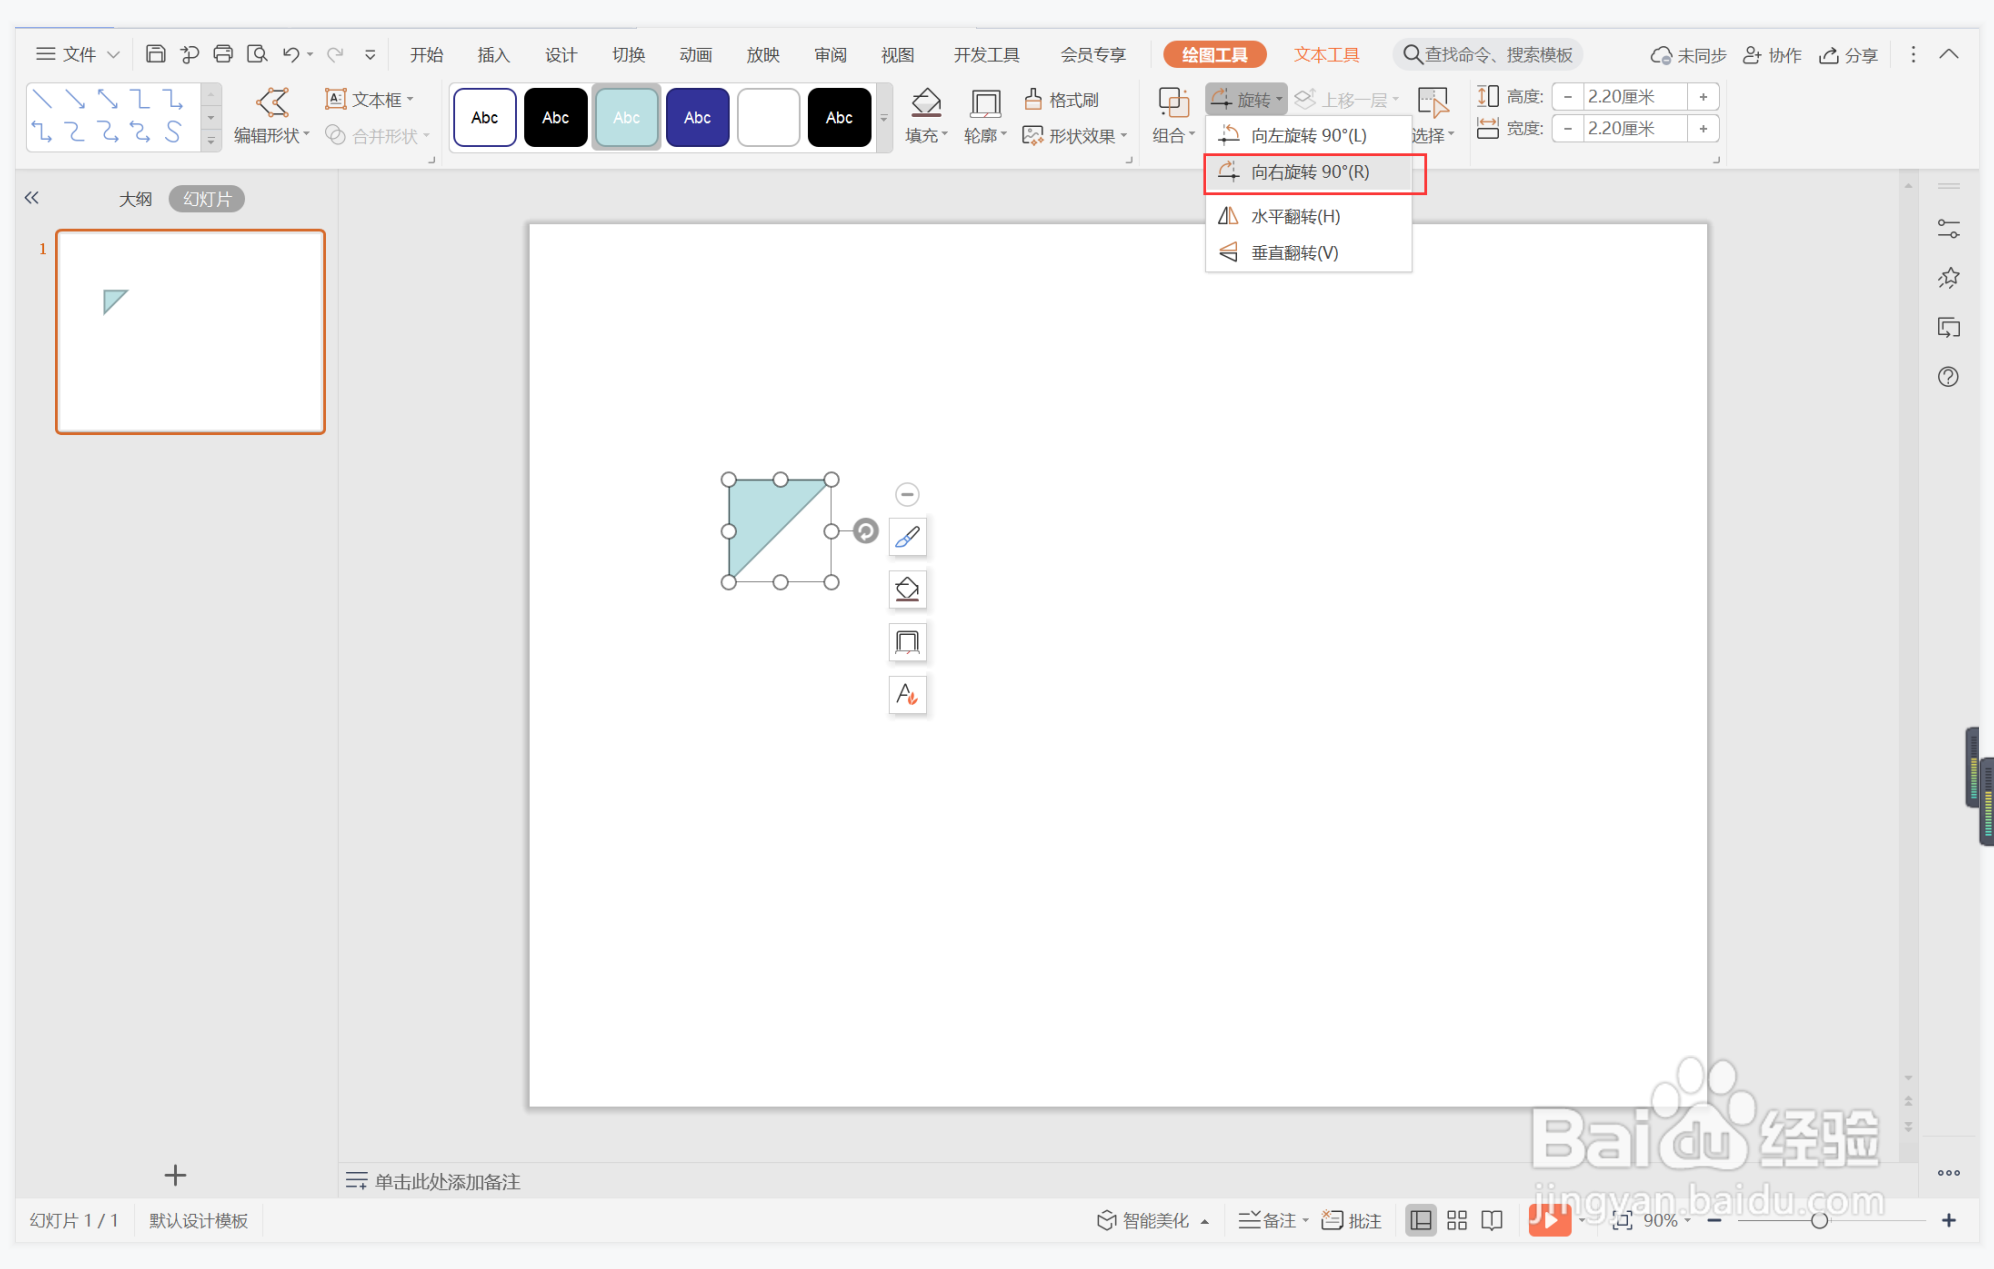1994x1269 pixels.
Task: Click the shape rotation handle
Action: (866, 531)
